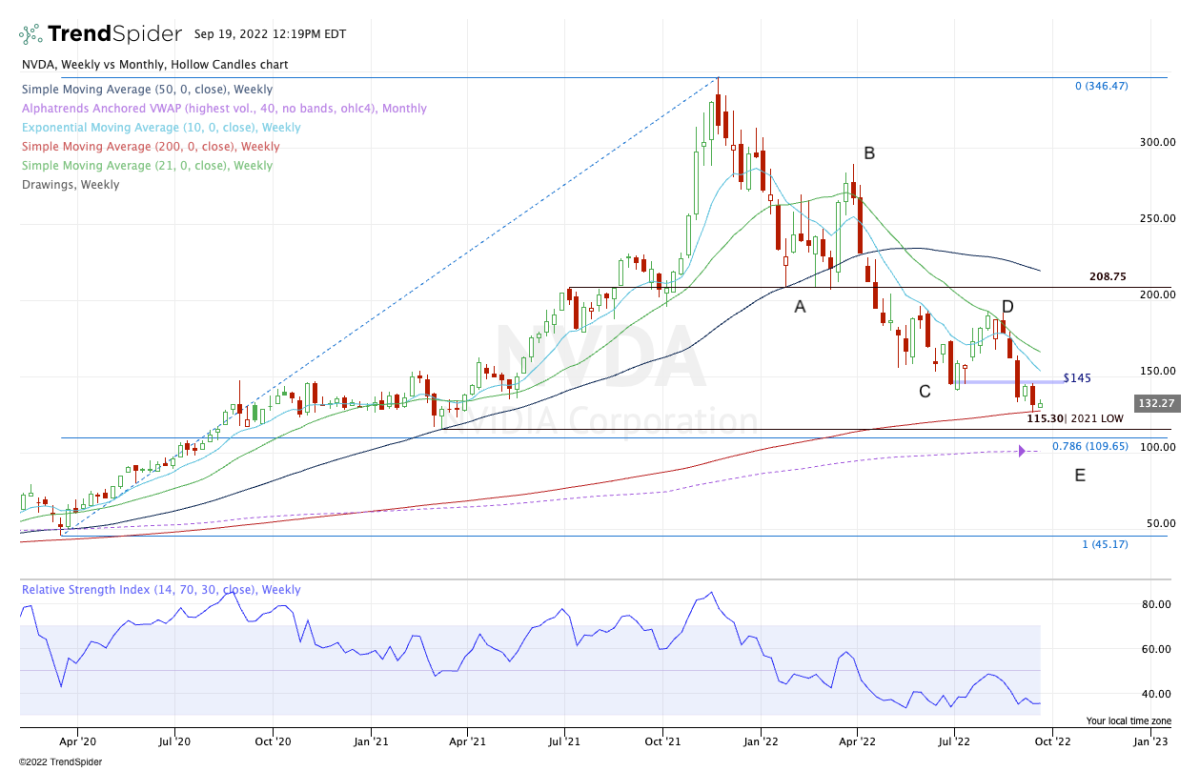Select the $145 resistance level label

point(1076,378)
